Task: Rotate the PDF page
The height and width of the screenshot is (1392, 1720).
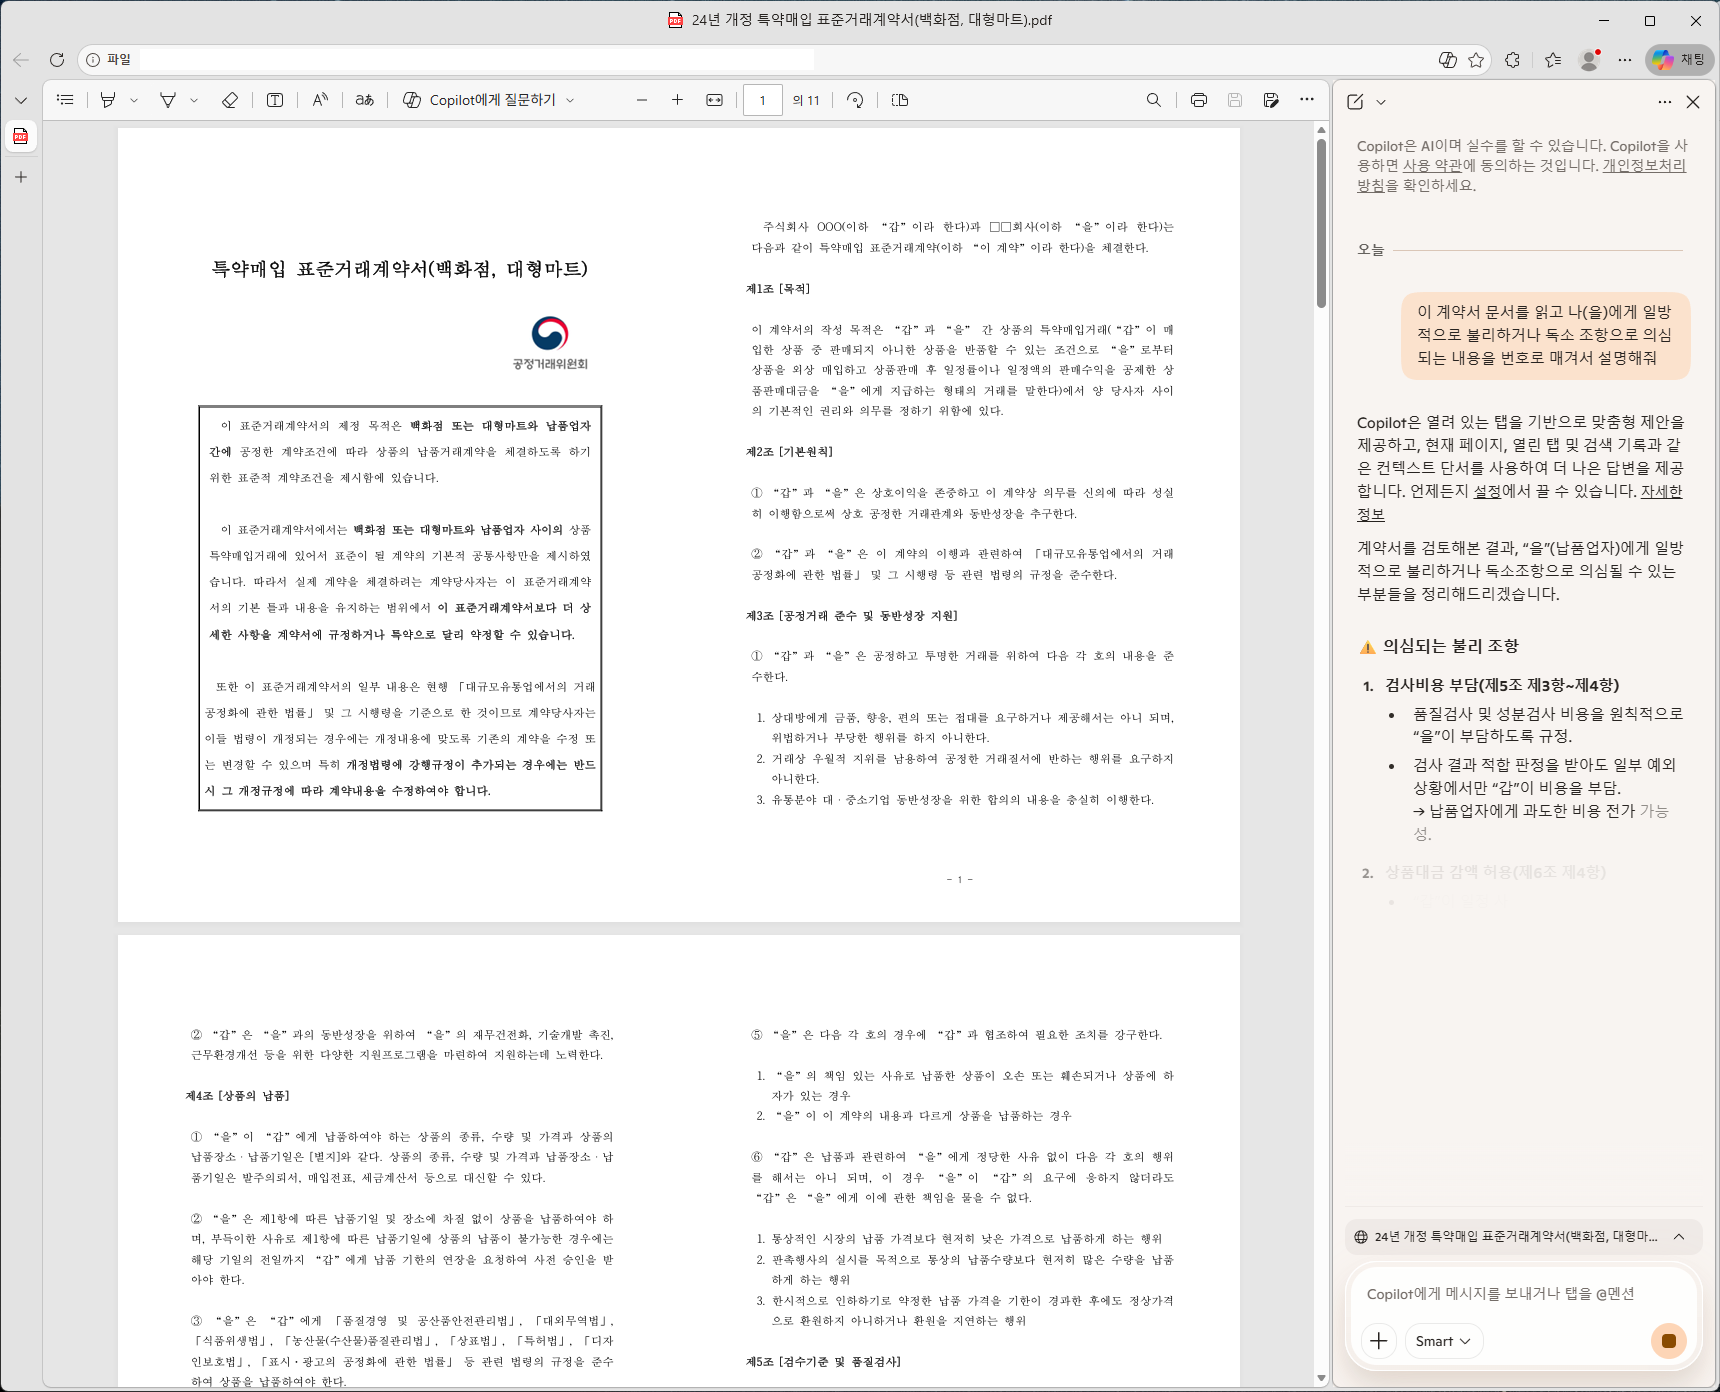Action: (x=855, y=100)
